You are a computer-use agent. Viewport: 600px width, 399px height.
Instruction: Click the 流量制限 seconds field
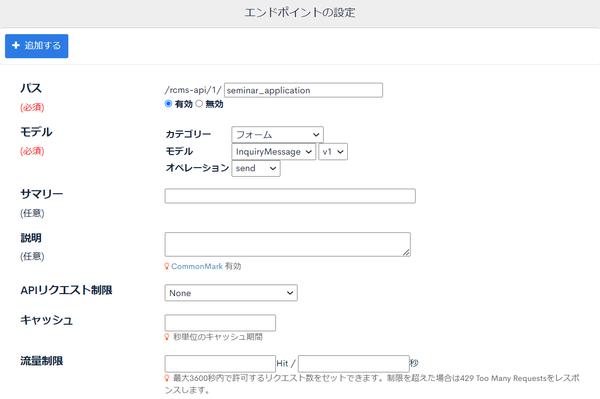click(x=354, y=363)
